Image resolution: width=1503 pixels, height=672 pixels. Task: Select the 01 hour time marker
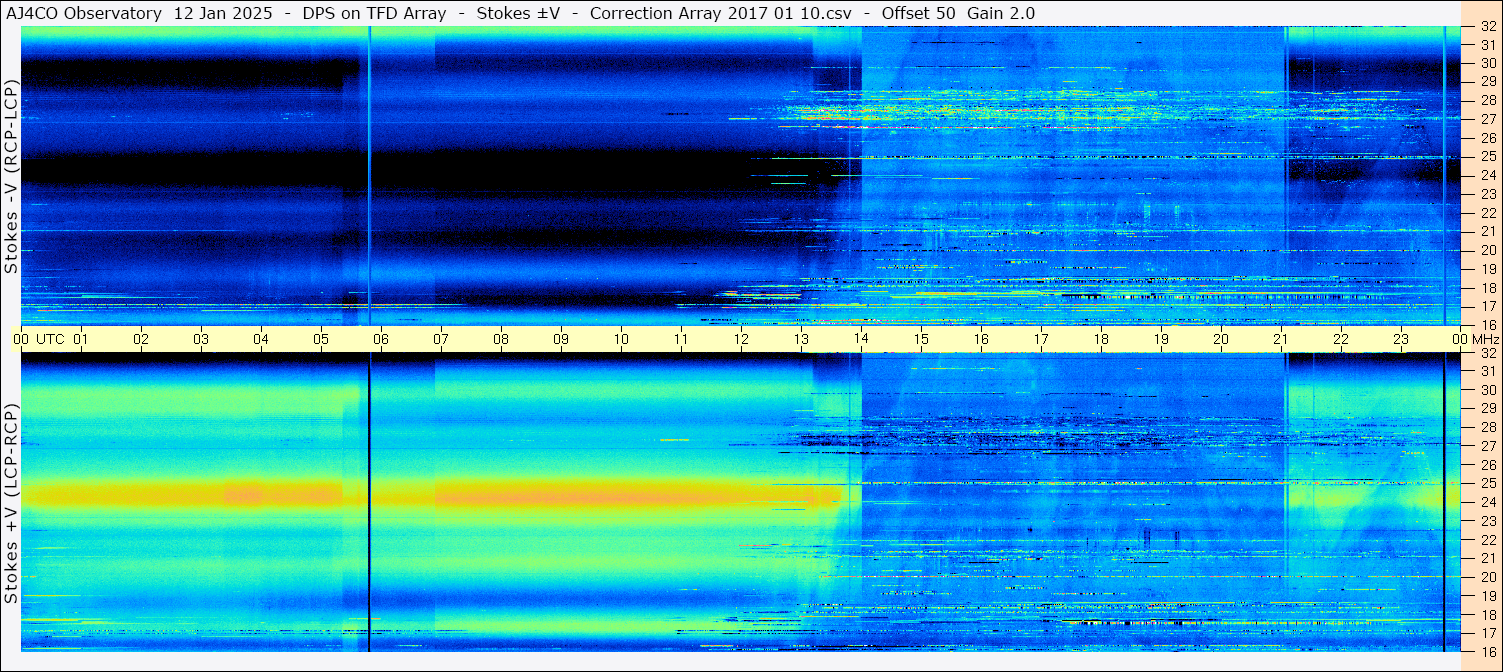click(x=81, y=339)
